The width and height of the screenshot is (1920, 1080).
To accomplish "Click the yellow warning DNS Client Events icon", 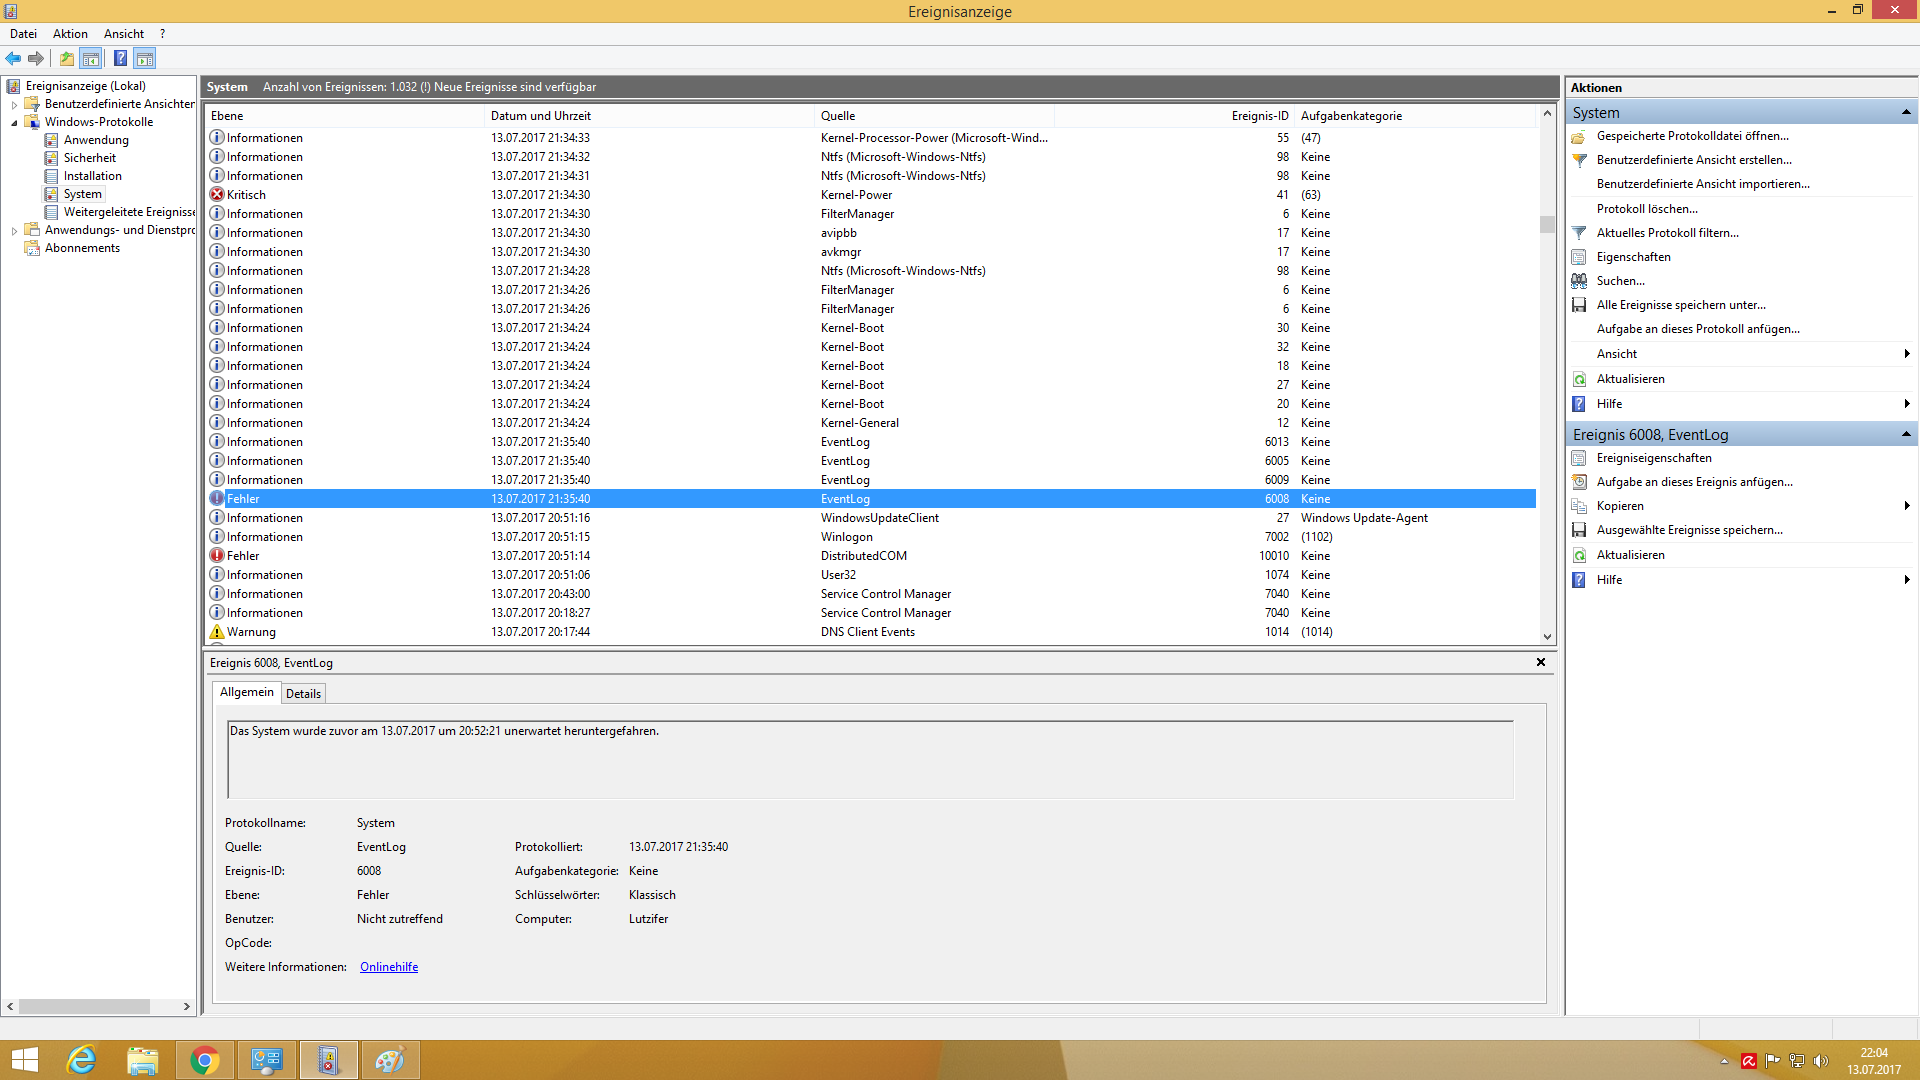I will click(216, 632).
